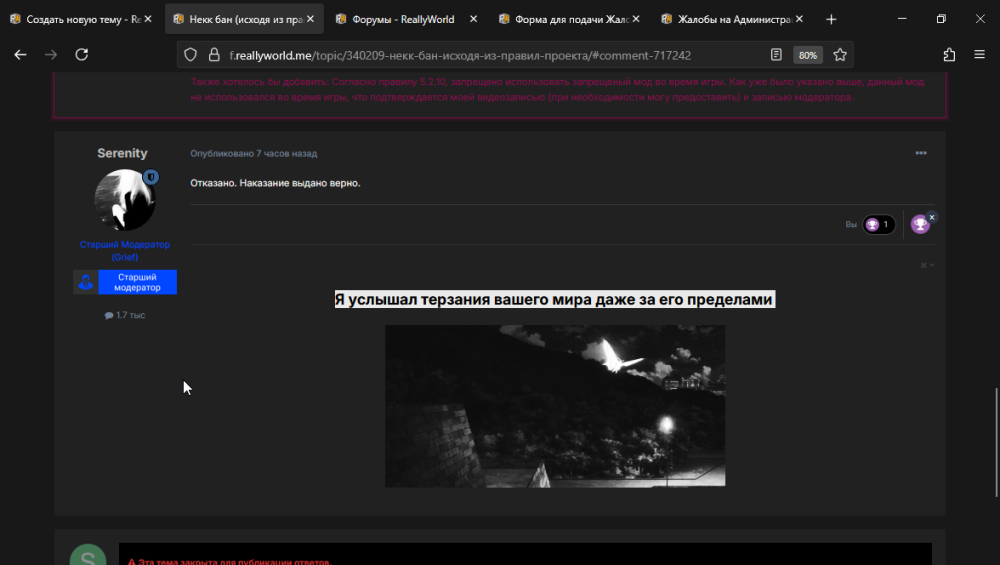Close the Жалобы на Администрацию tab
The height and width of the screenshot is (565, 1000).
pyautogui.click(x=799, y=19)
